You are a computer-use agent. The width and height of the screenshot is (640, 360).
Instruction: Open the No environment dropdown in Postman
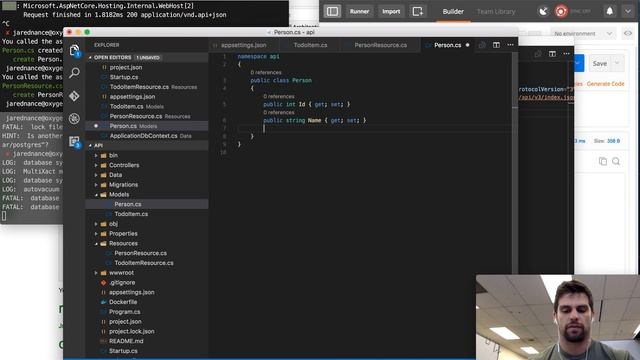[583, 33]
